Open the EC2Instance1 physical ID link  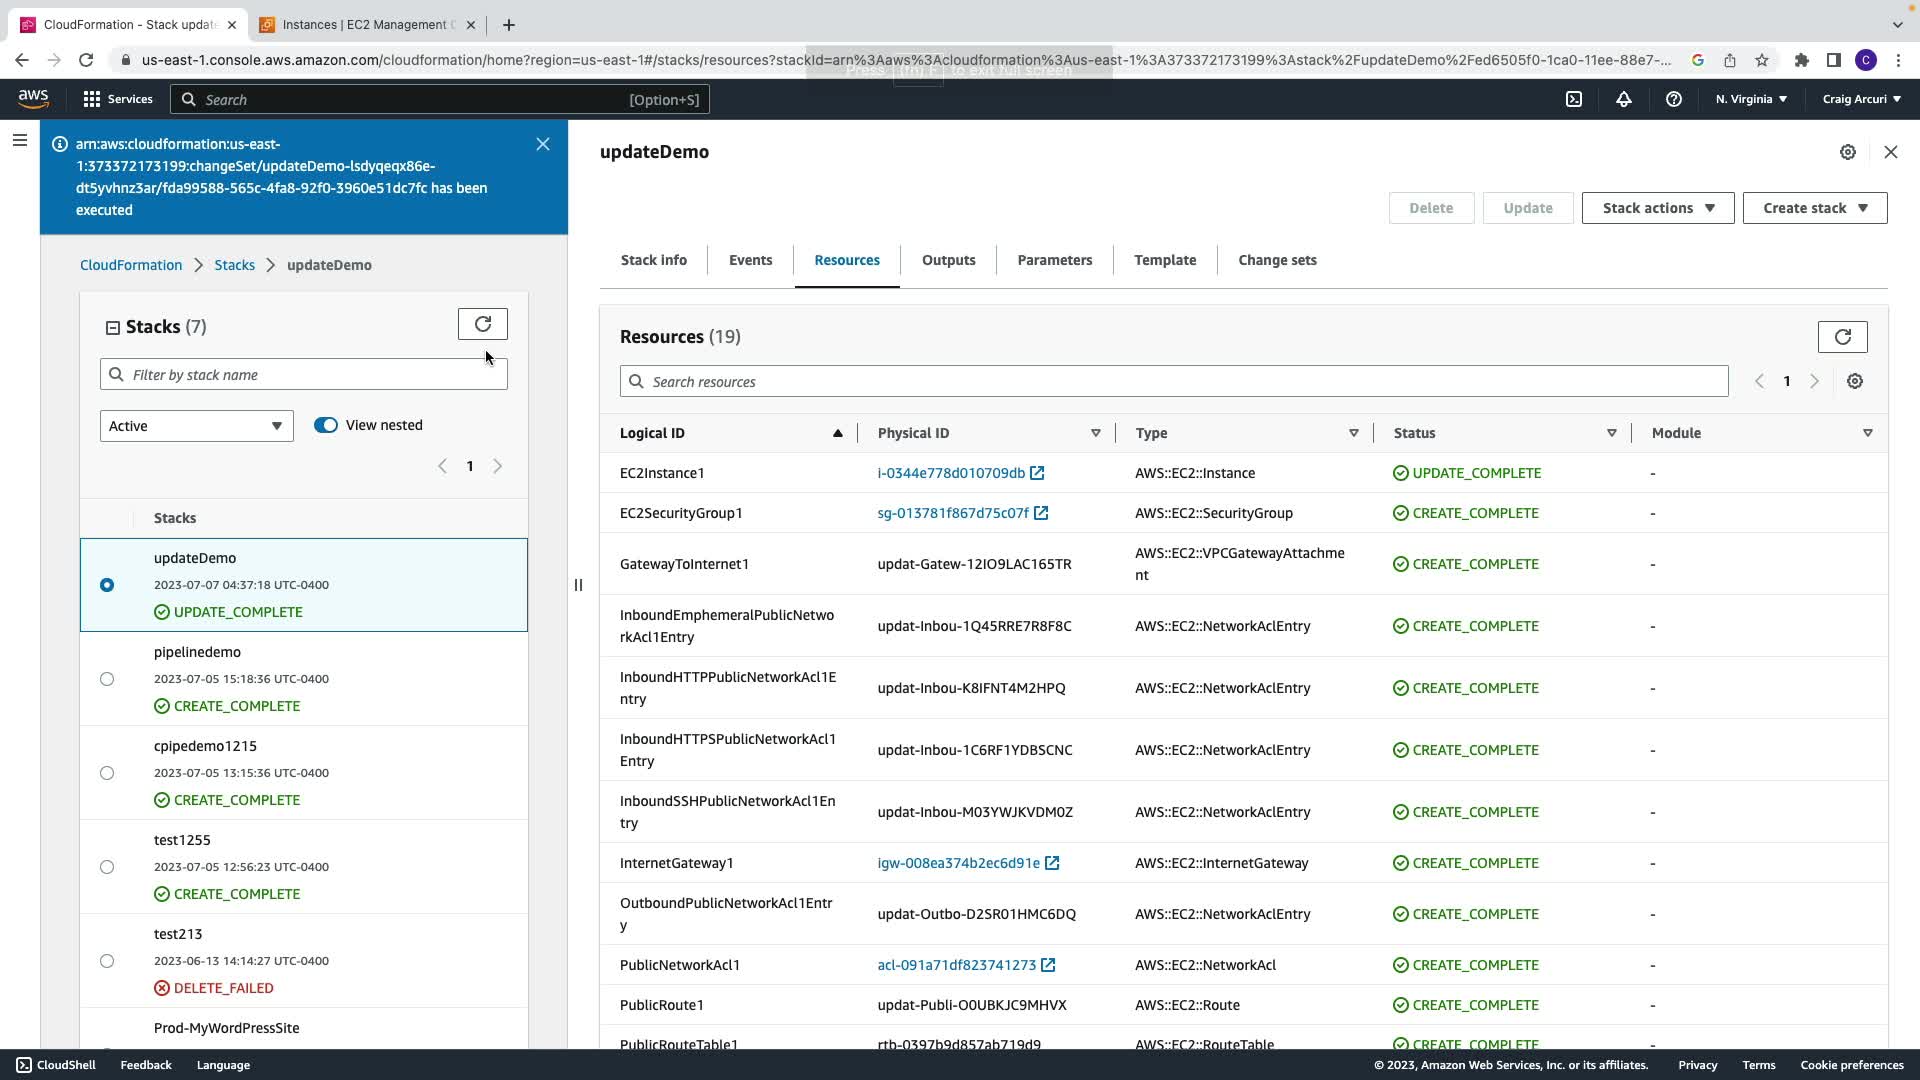tap(951, 473)
